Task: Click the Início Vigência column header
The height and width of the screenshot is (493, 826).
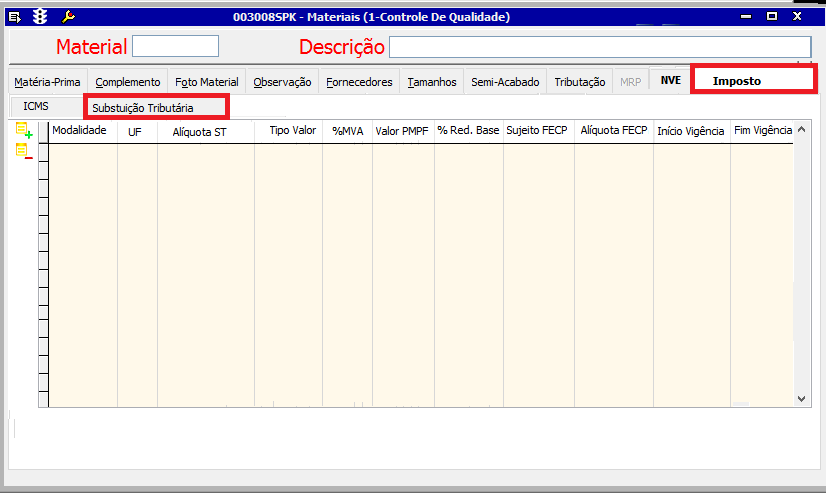Action: tap(692, 131)
